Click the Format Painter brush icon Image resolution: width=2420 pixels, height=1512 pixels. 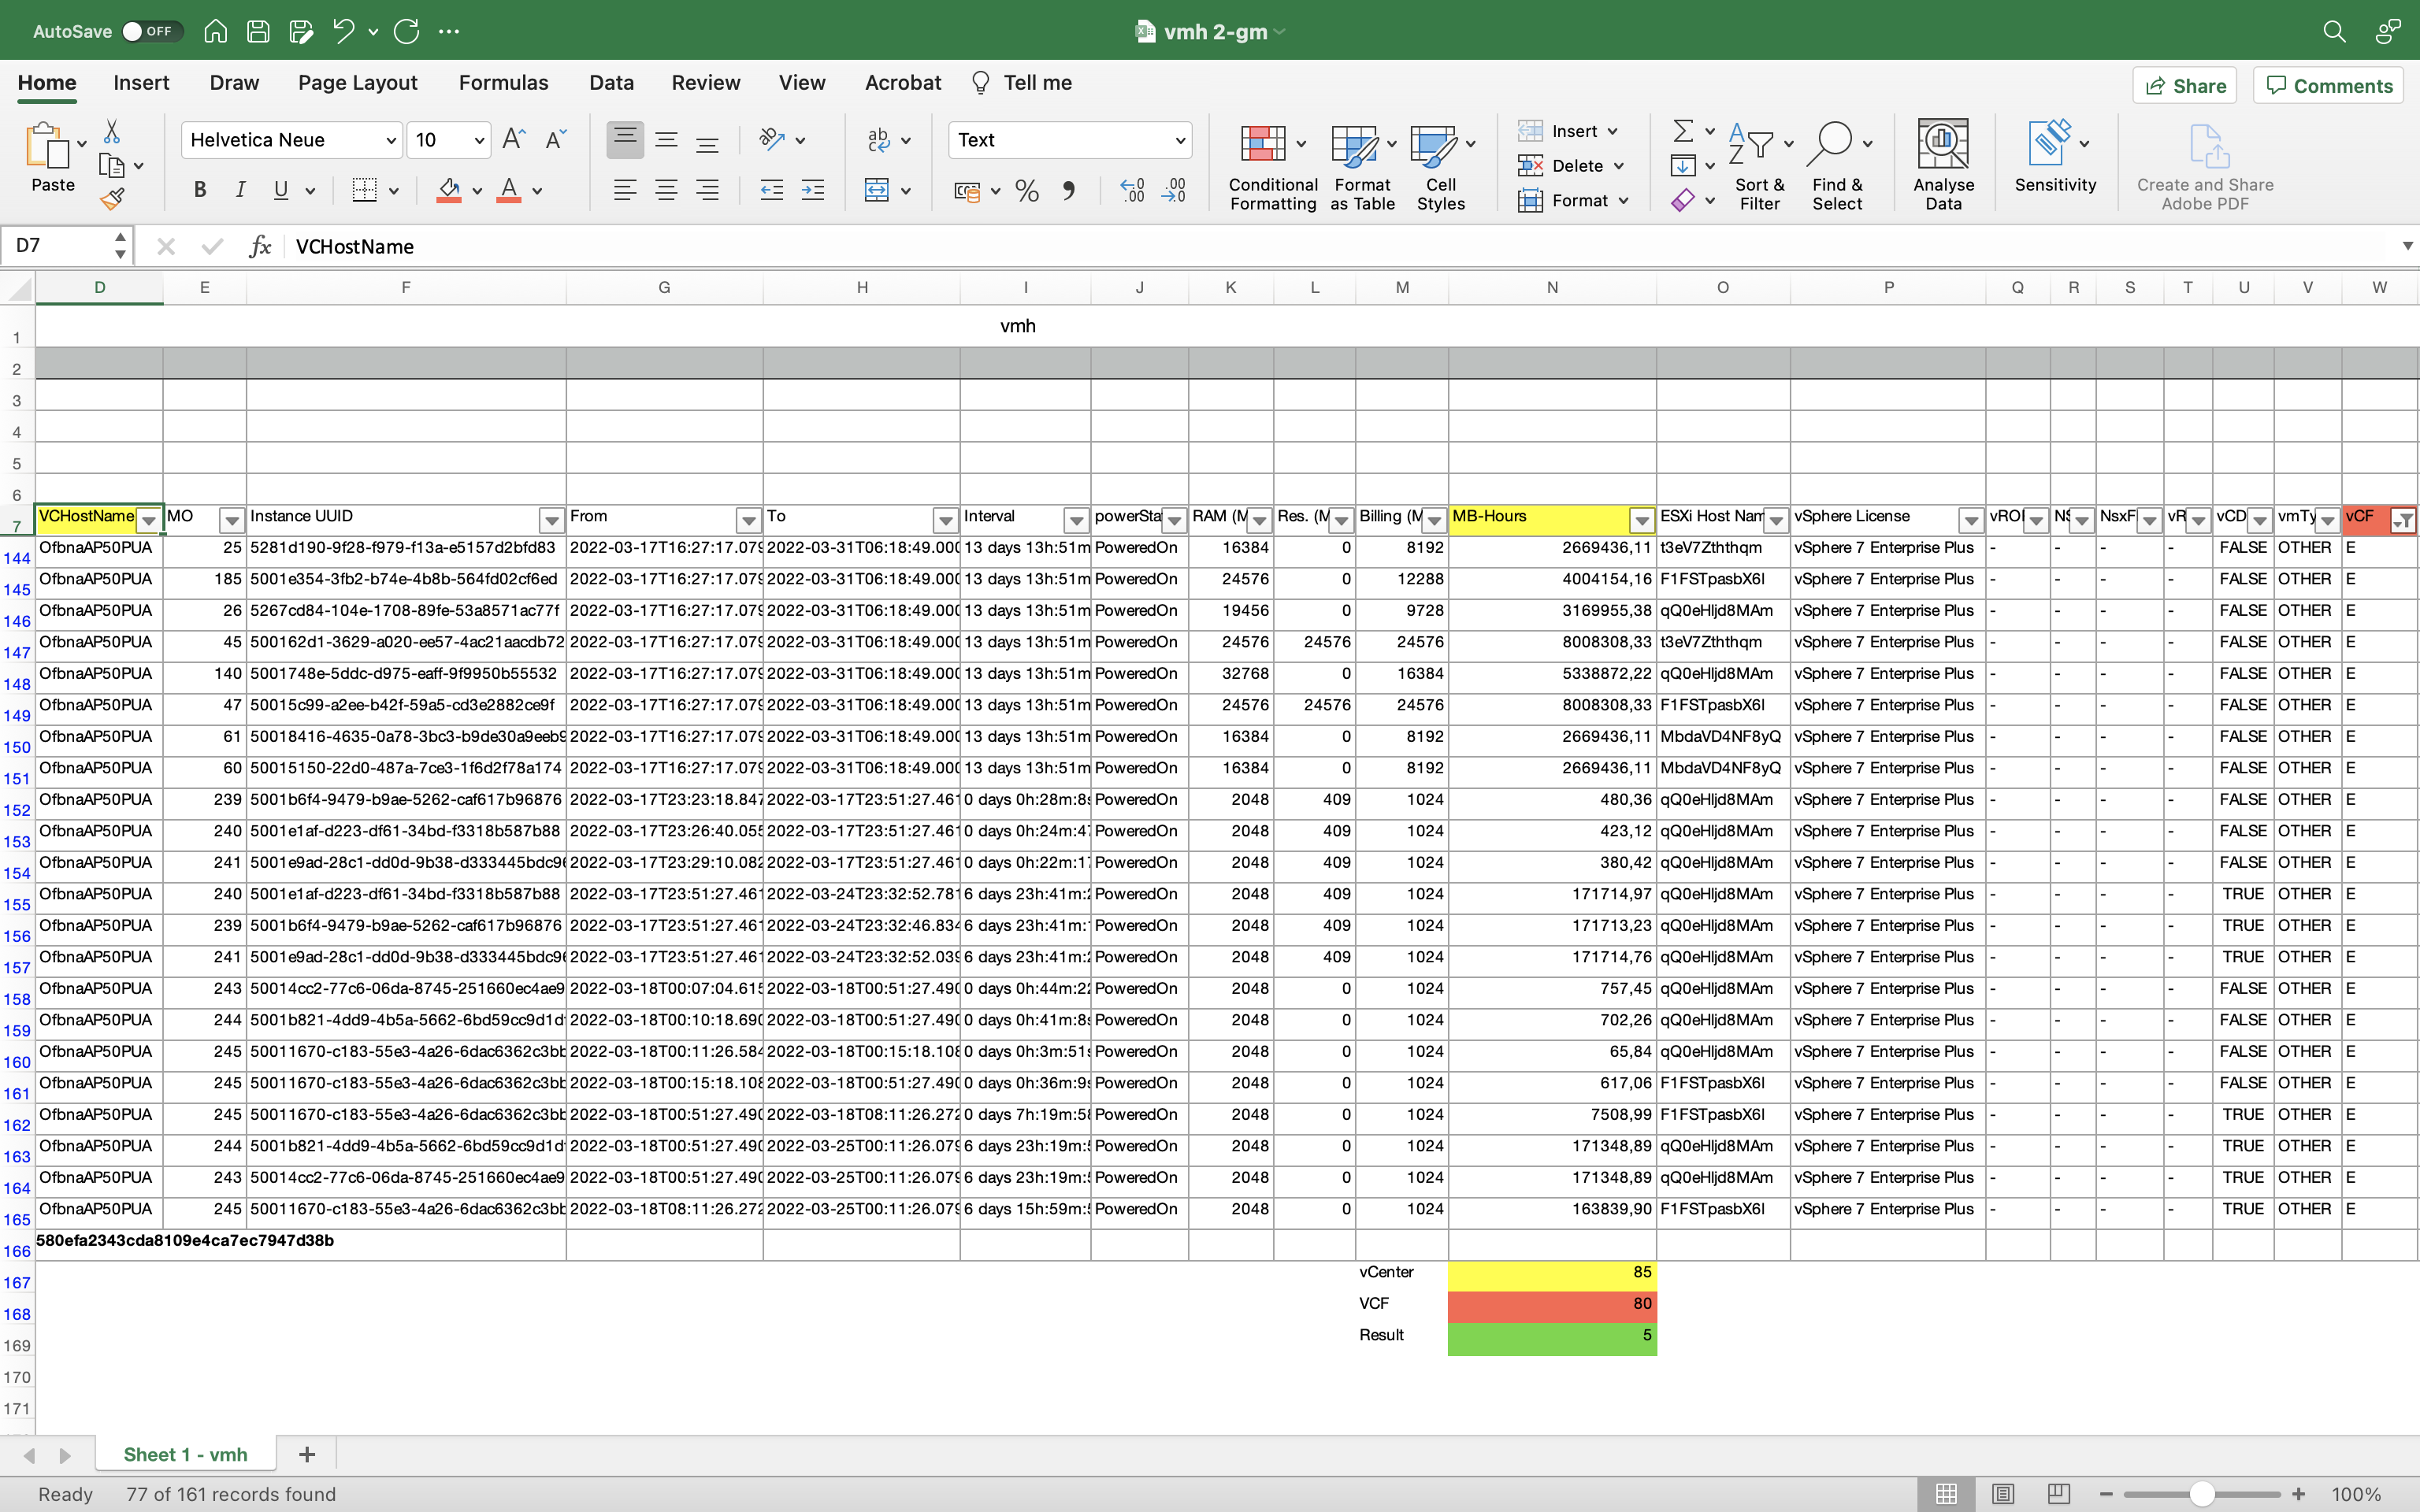(x=112, y=199)
